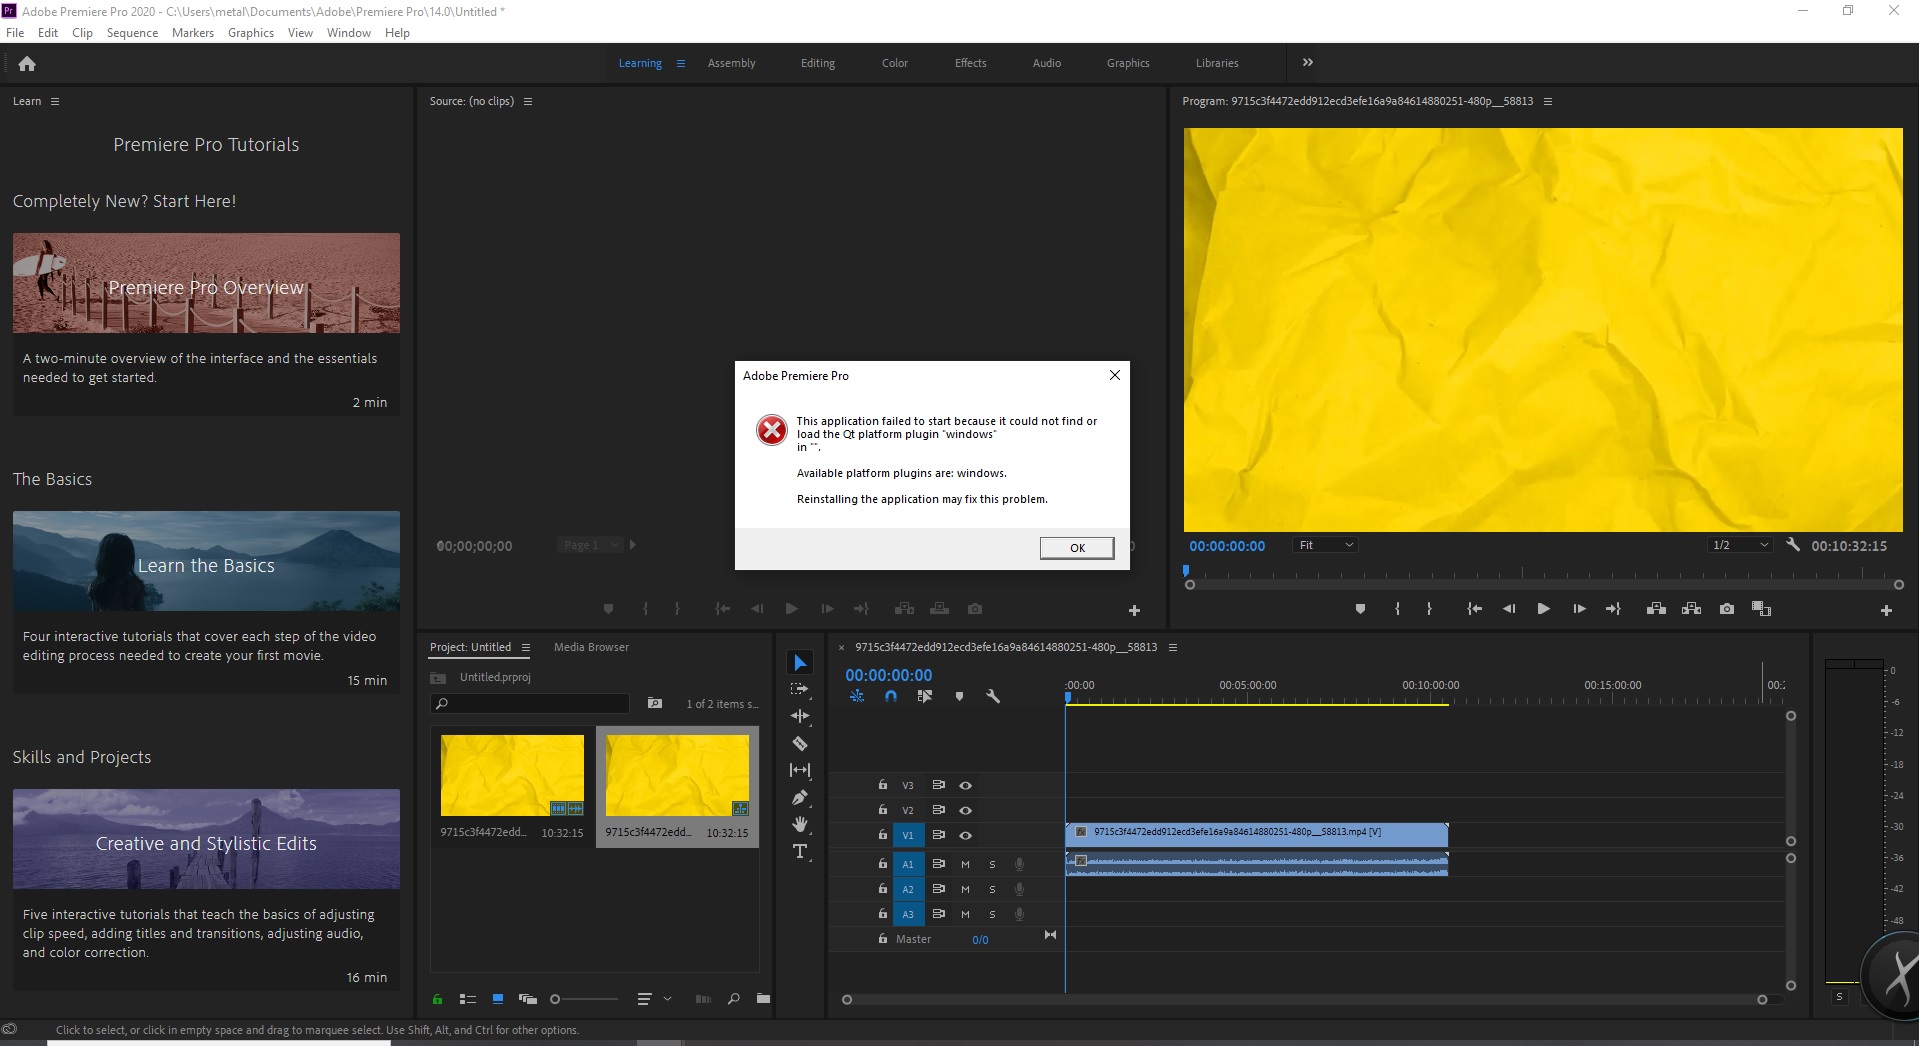
Task: Open Source panel hamburger menu
Action: 528,102
